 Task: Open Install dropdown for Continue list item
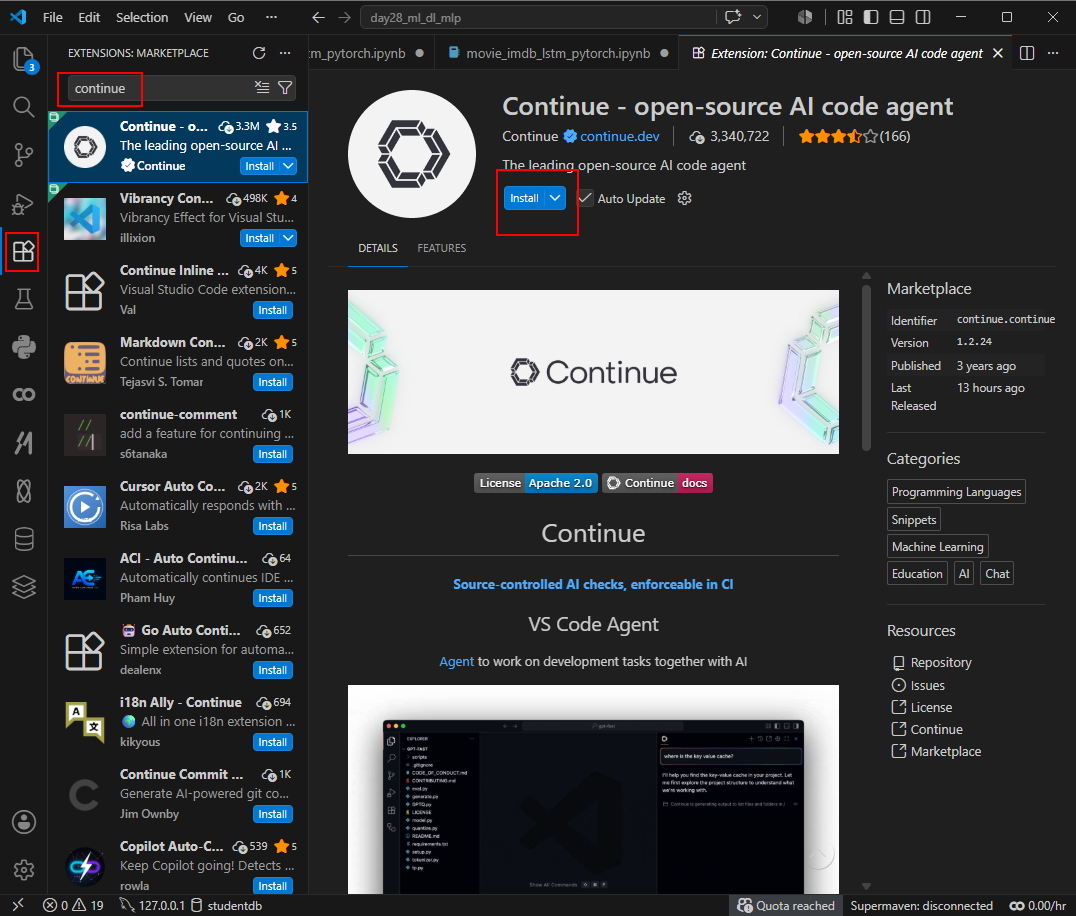coord(288,166)
